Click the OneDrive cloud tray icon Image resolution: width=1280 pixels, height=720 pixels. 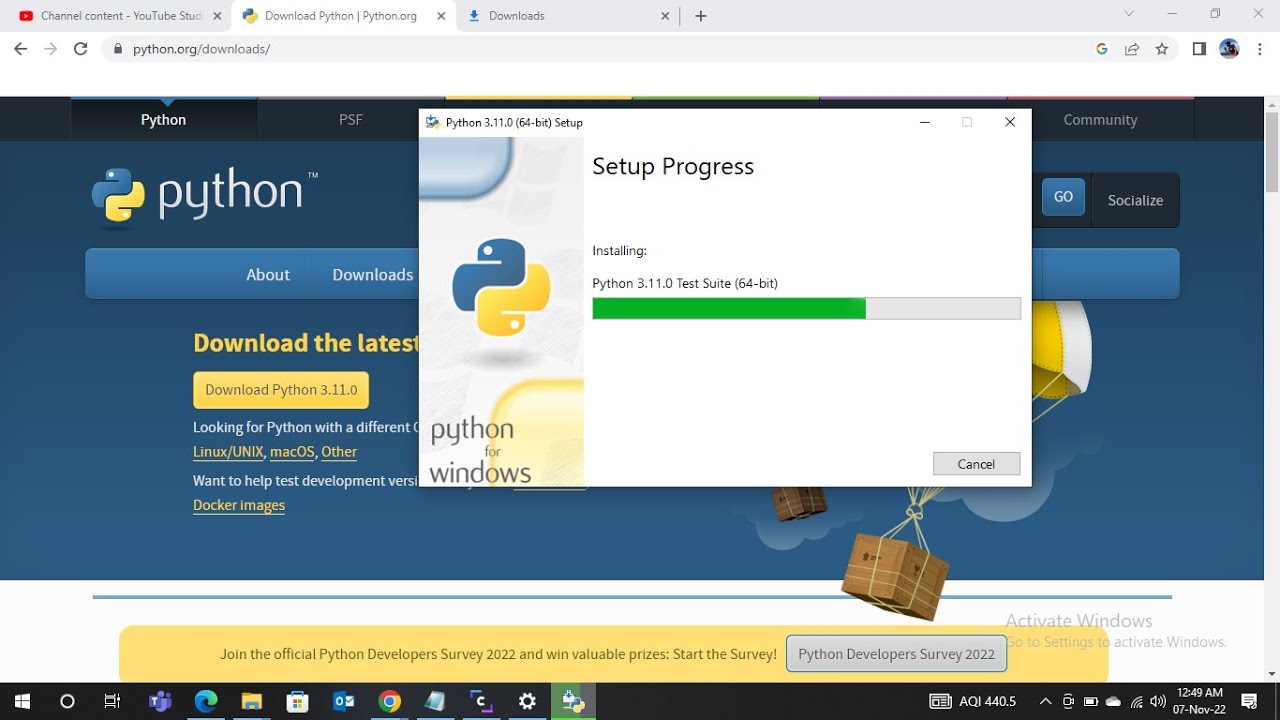pos(1113,701)
